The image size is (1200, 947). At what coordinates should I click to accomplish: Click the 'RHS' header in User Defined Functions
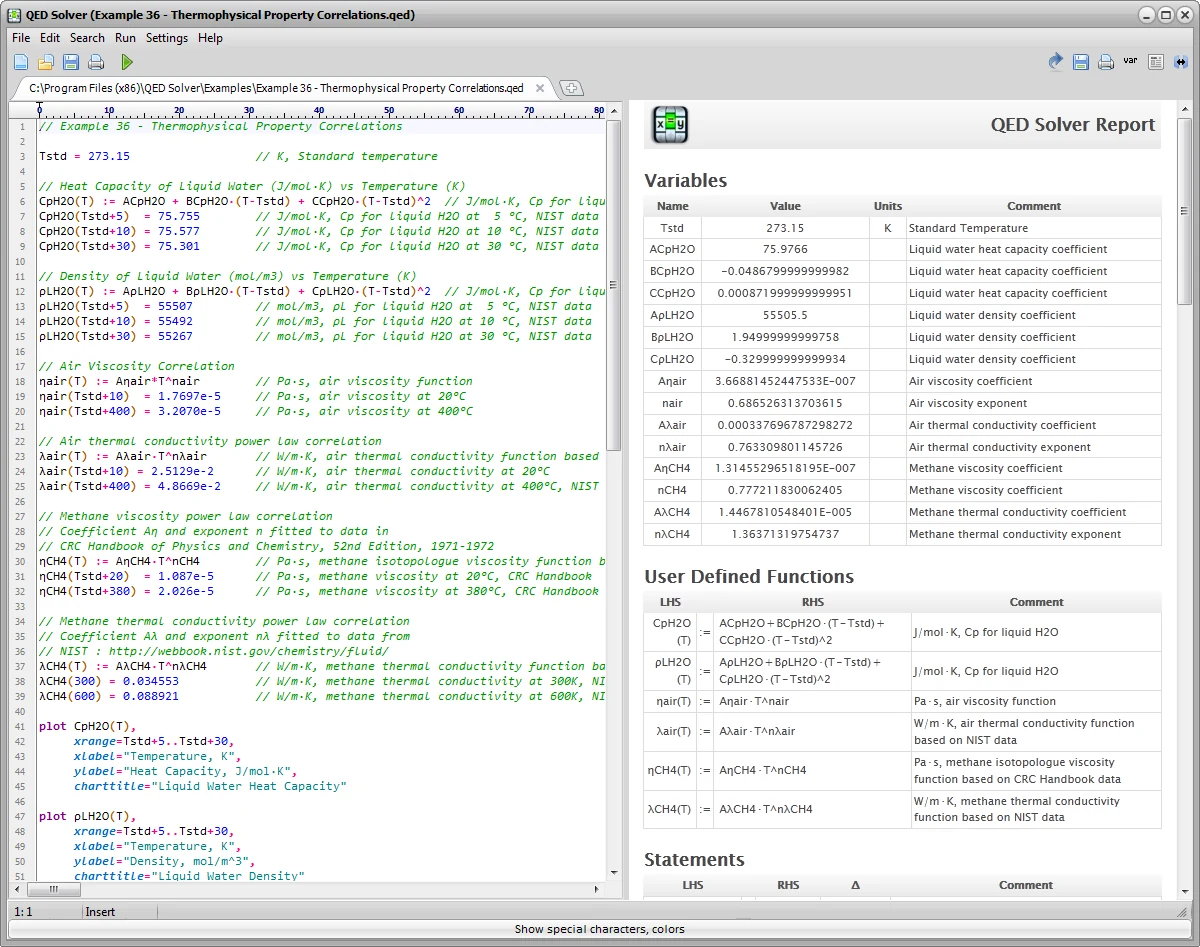(813, 602)
